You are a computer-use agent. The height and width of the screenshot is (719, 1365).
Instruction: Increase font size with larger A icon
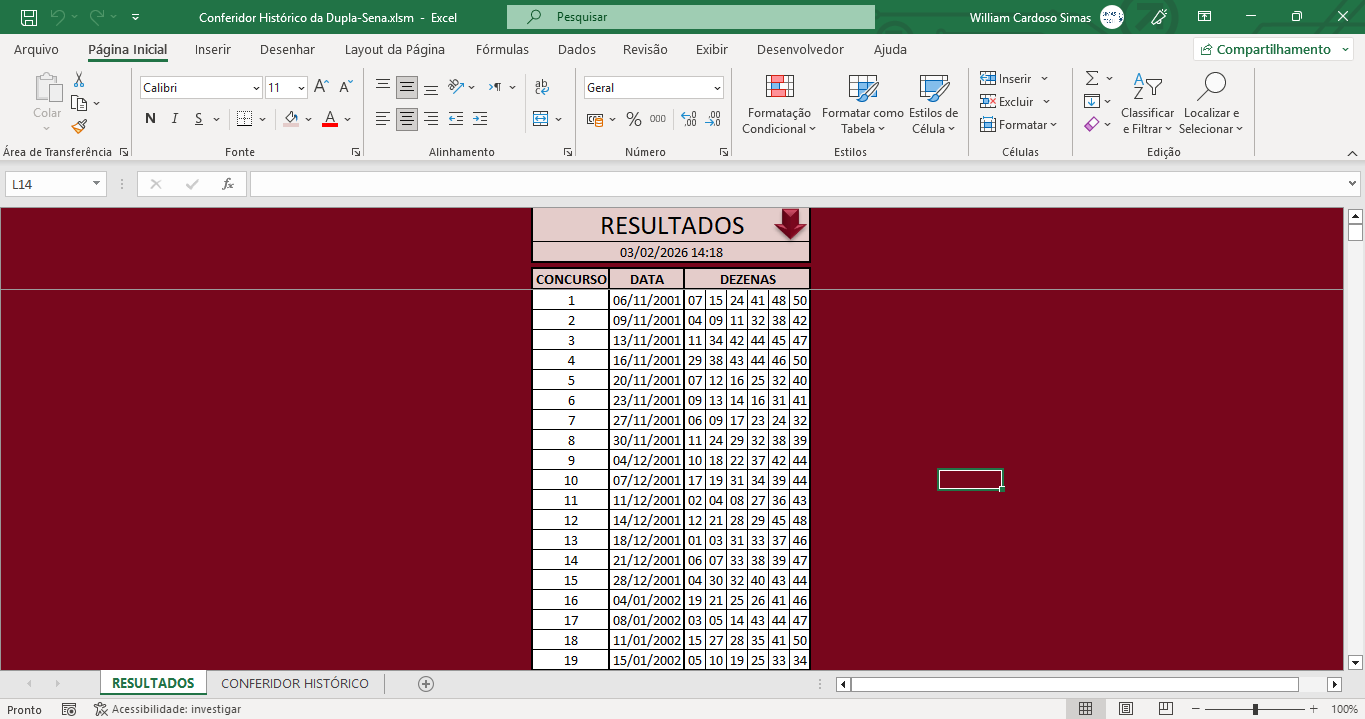tap(321, 88)
